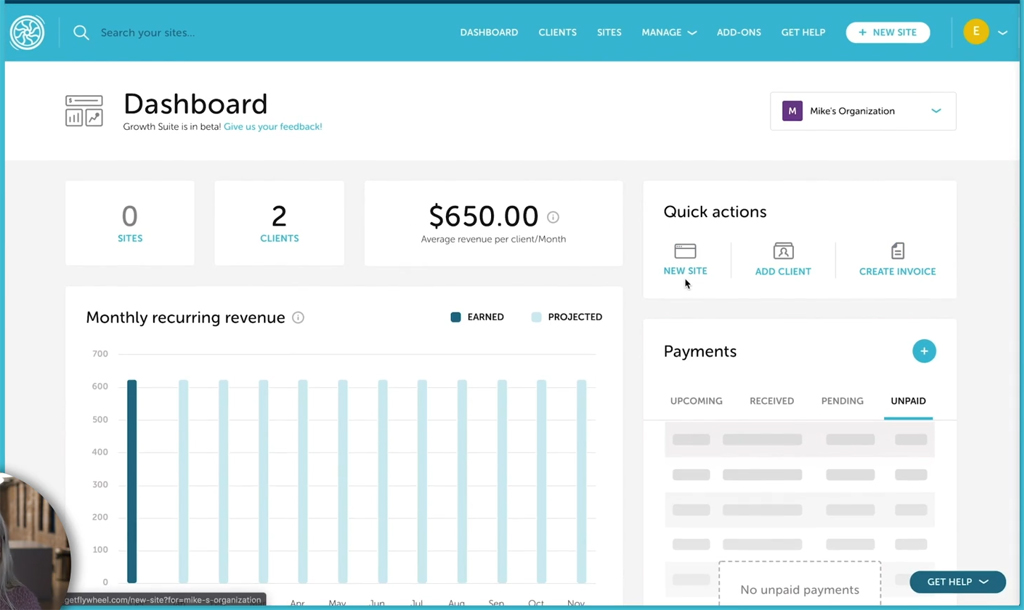Click the New Site quick action icon
Screen dimensions: 1024x610
(x=685, y=251)
